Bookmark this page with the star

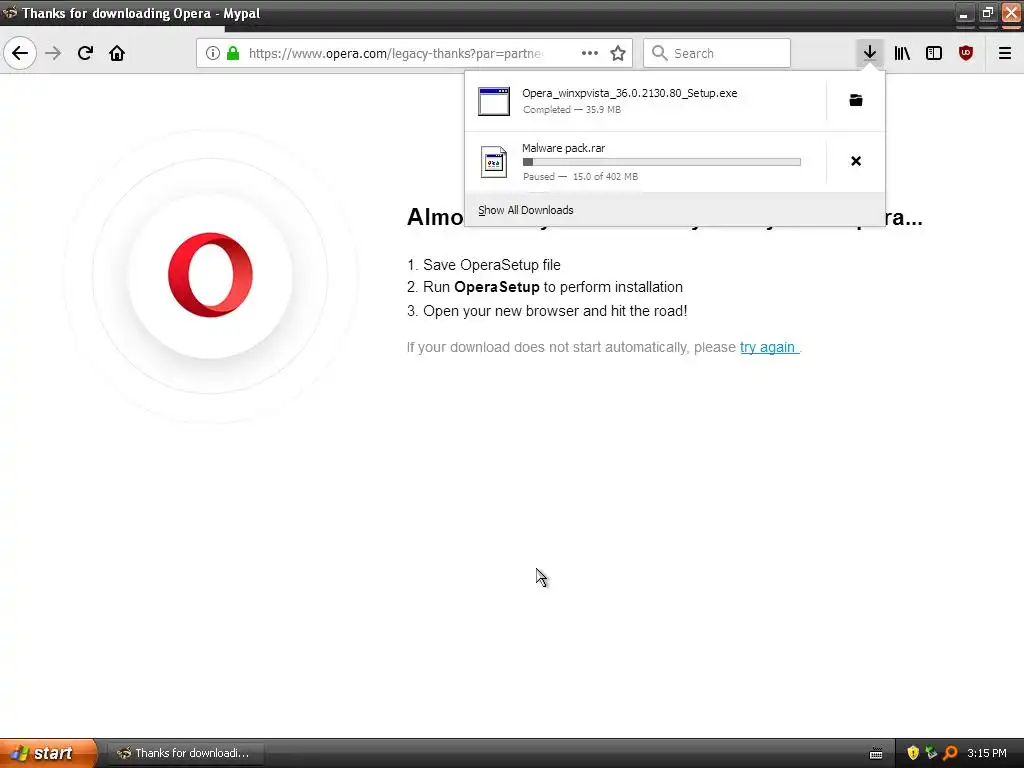pos(618,53)
